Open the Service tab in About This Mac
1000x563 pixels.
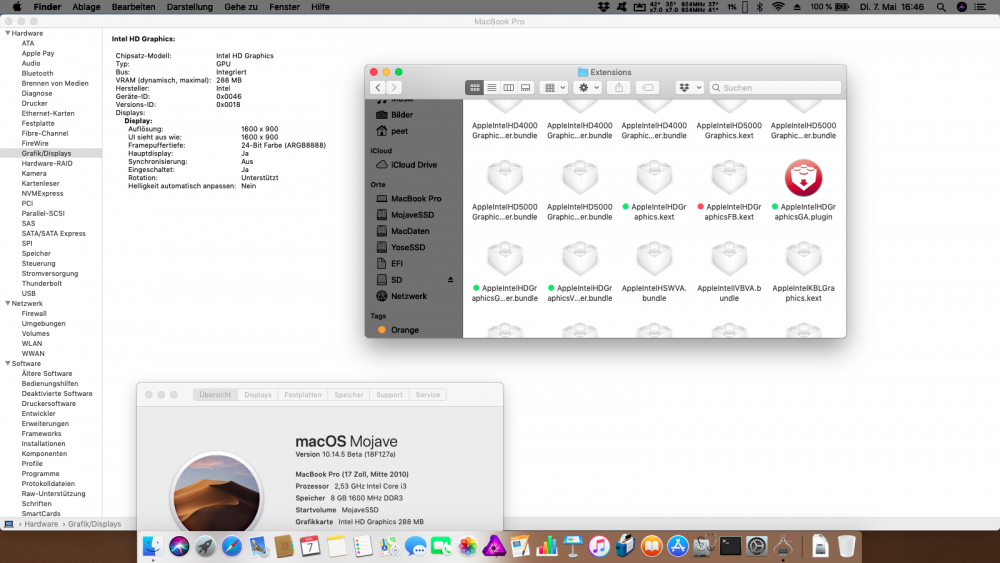coord(428,395)
